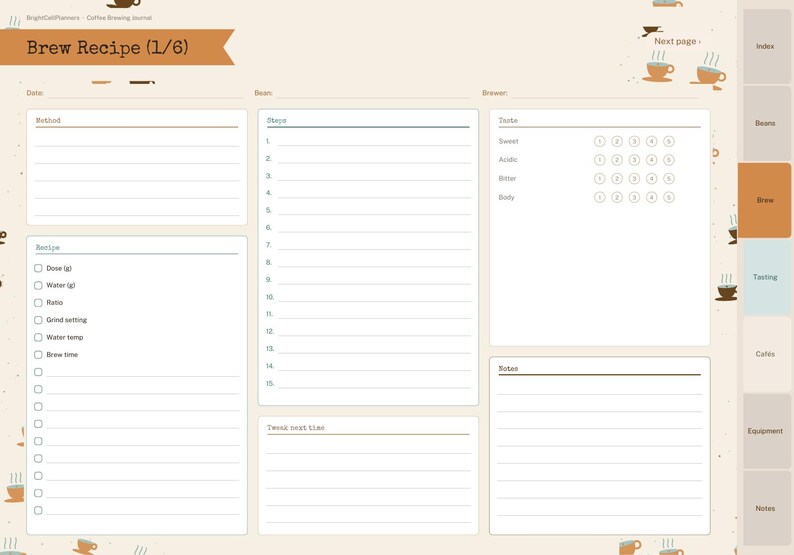Viewport: 794px width, 555px height.
Task: Tick the Grind setting checkbox
Action: tap(38, 320)
